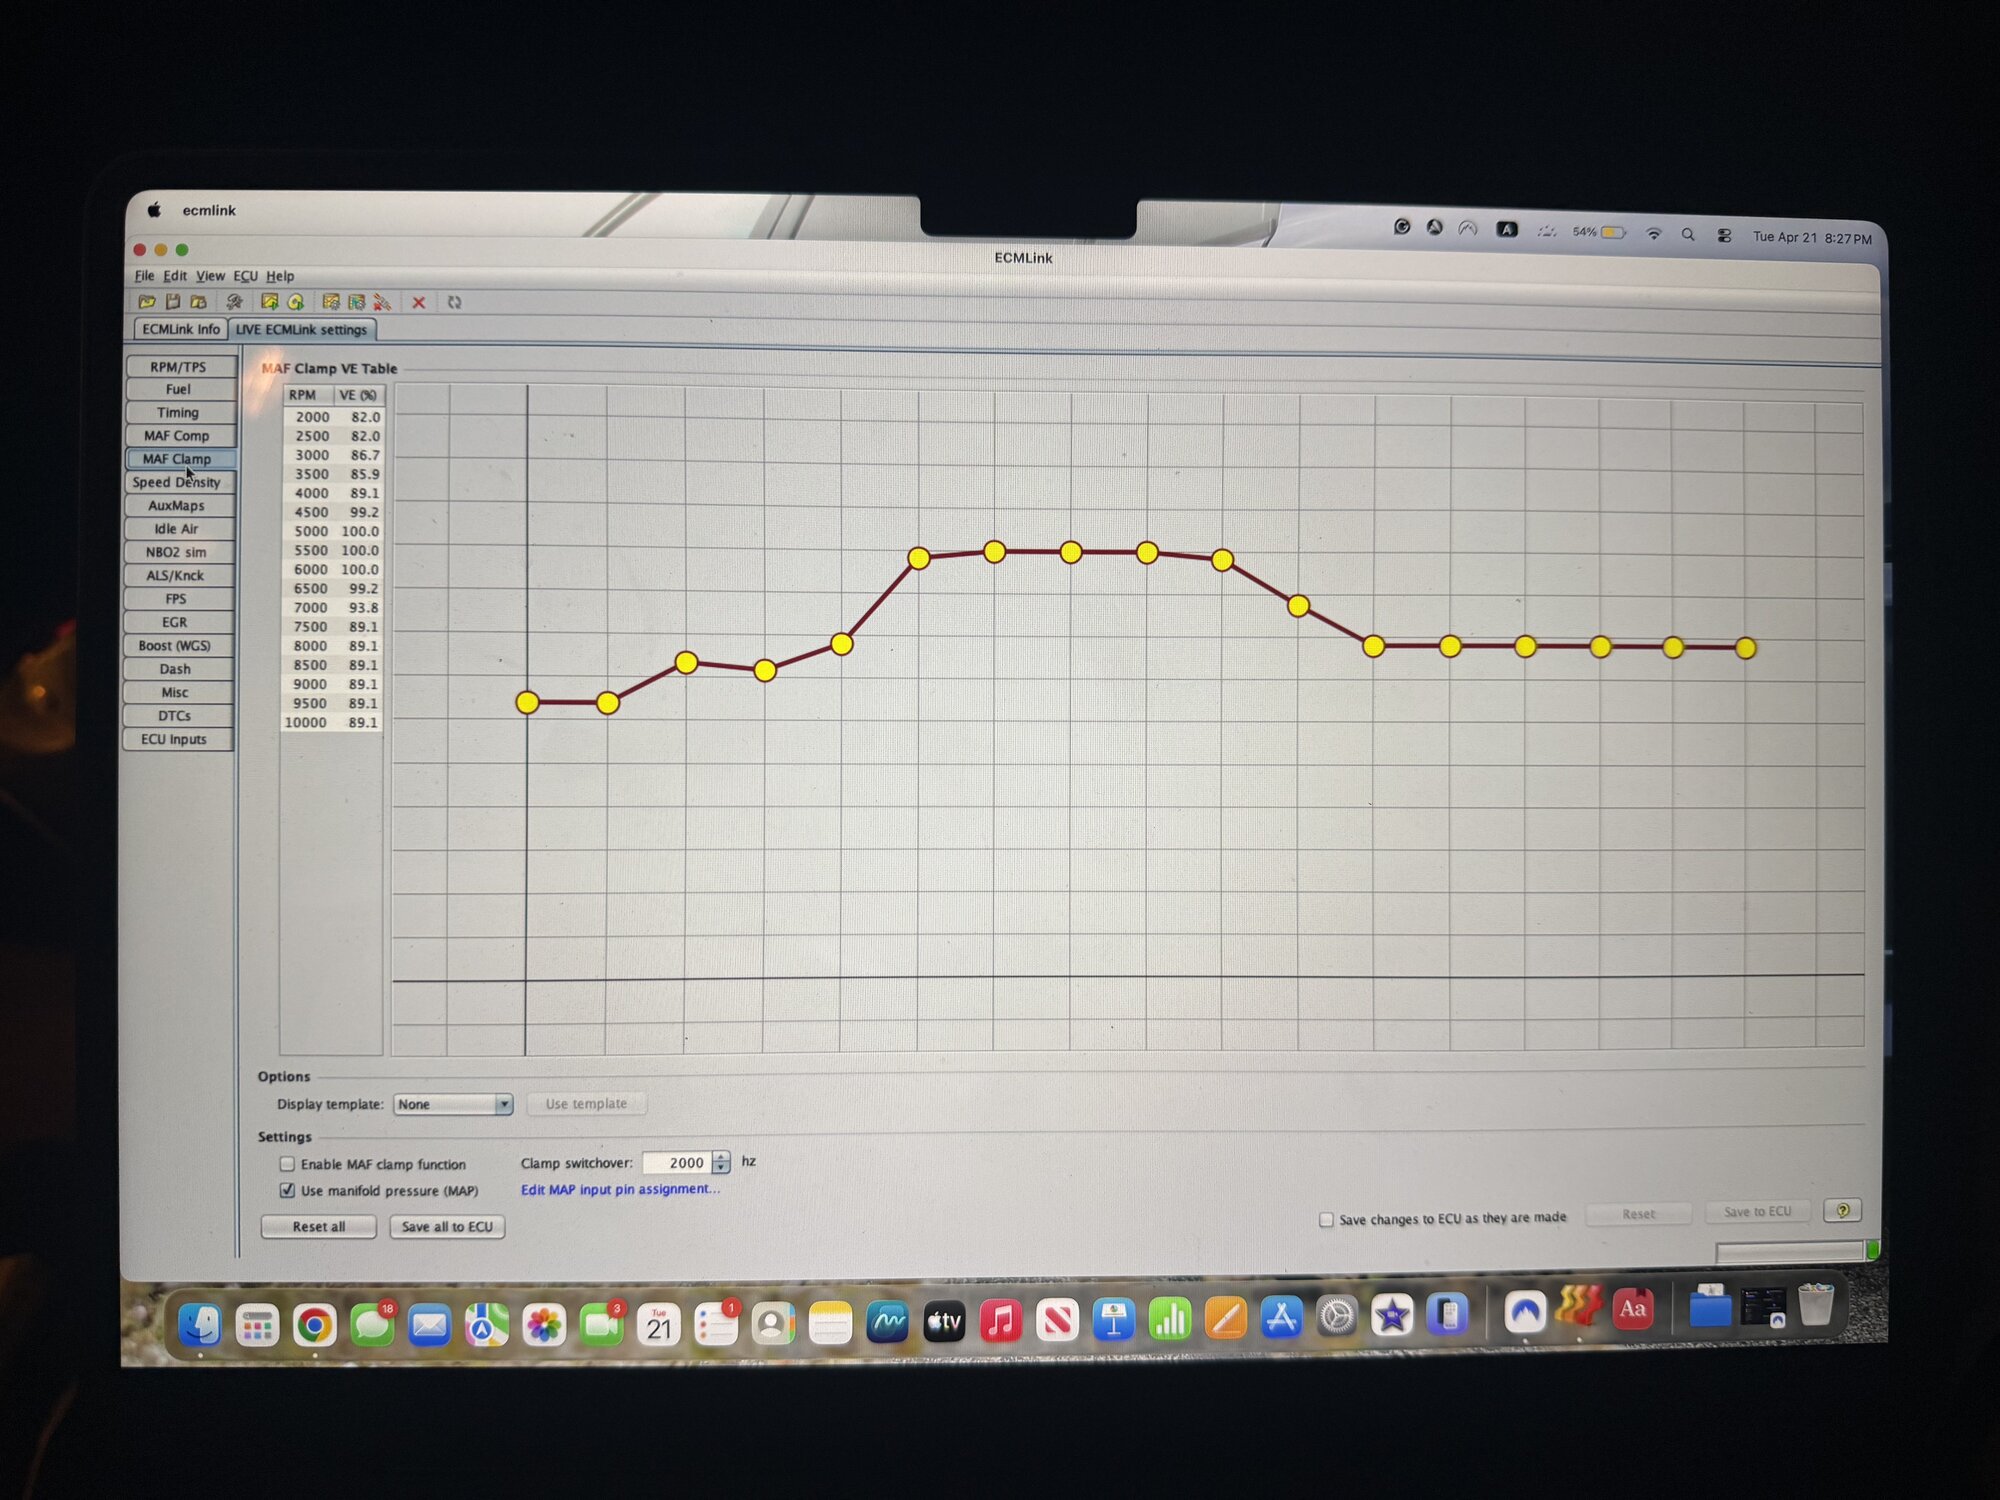Image resolution: width=2000 pixels, height=1500 pixels.
Task: Open the Speed Density section
Action: [x=176, y=482]
